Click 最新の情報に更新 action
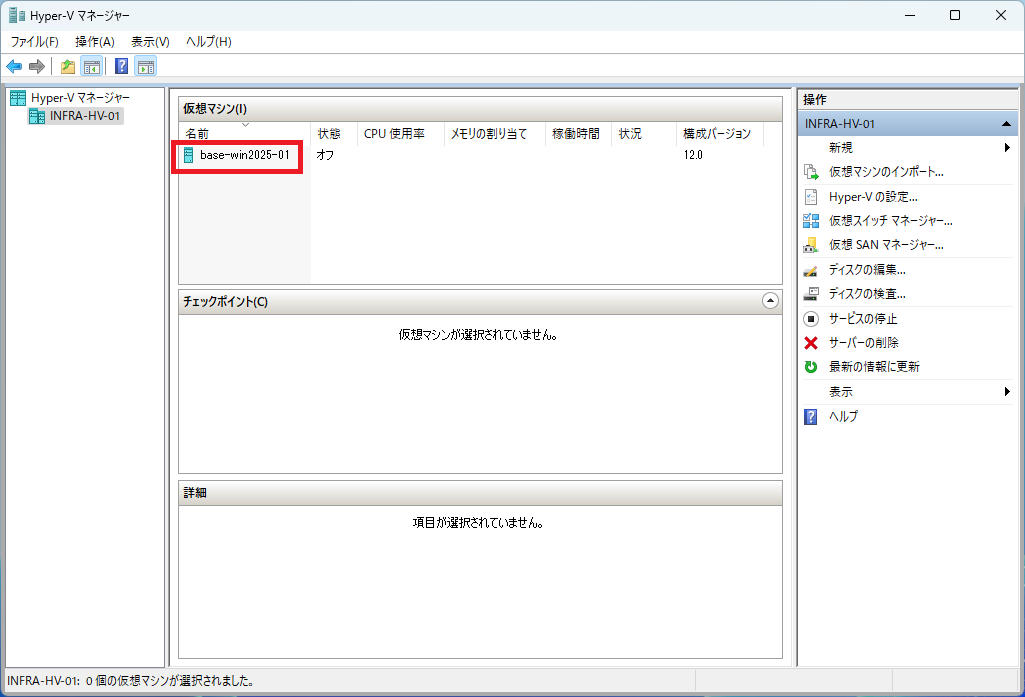Image resolution: width=1025 pixels, height=697 pixels. (874, 367)
